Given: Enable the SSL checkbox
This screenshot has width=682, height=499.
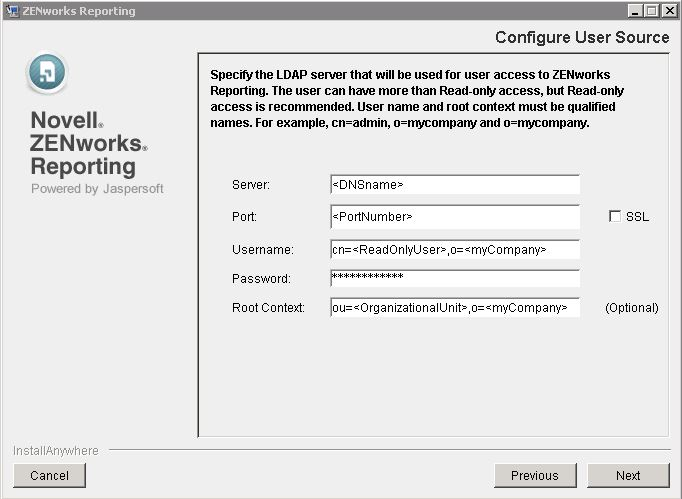Looking at the screenshot, I should coord(615,217).
